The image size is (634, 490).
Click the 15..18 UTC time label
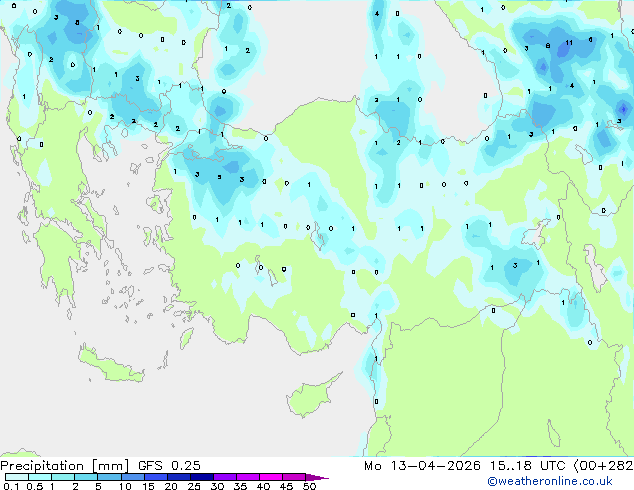527,466
